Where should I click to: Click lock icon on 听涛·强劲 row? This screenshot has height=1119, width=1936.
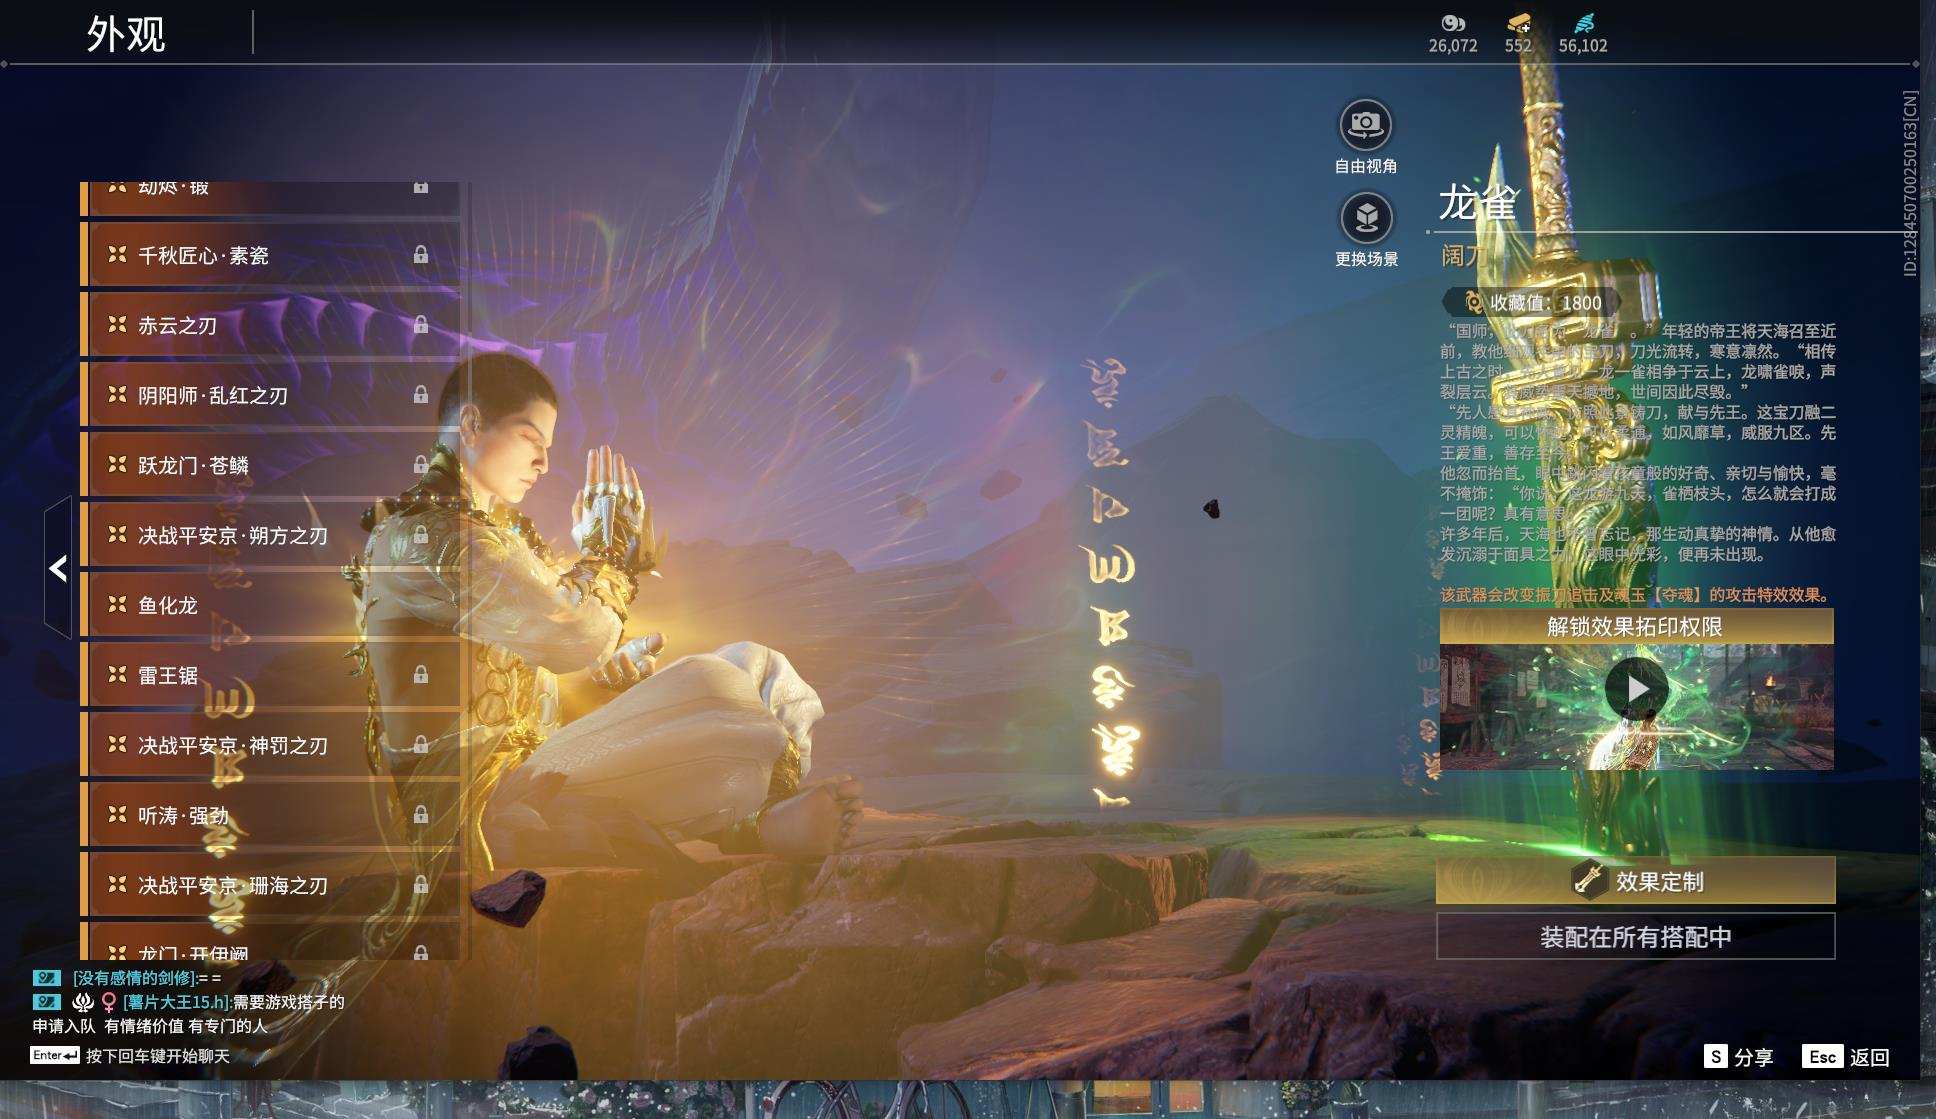coord(421,815)
